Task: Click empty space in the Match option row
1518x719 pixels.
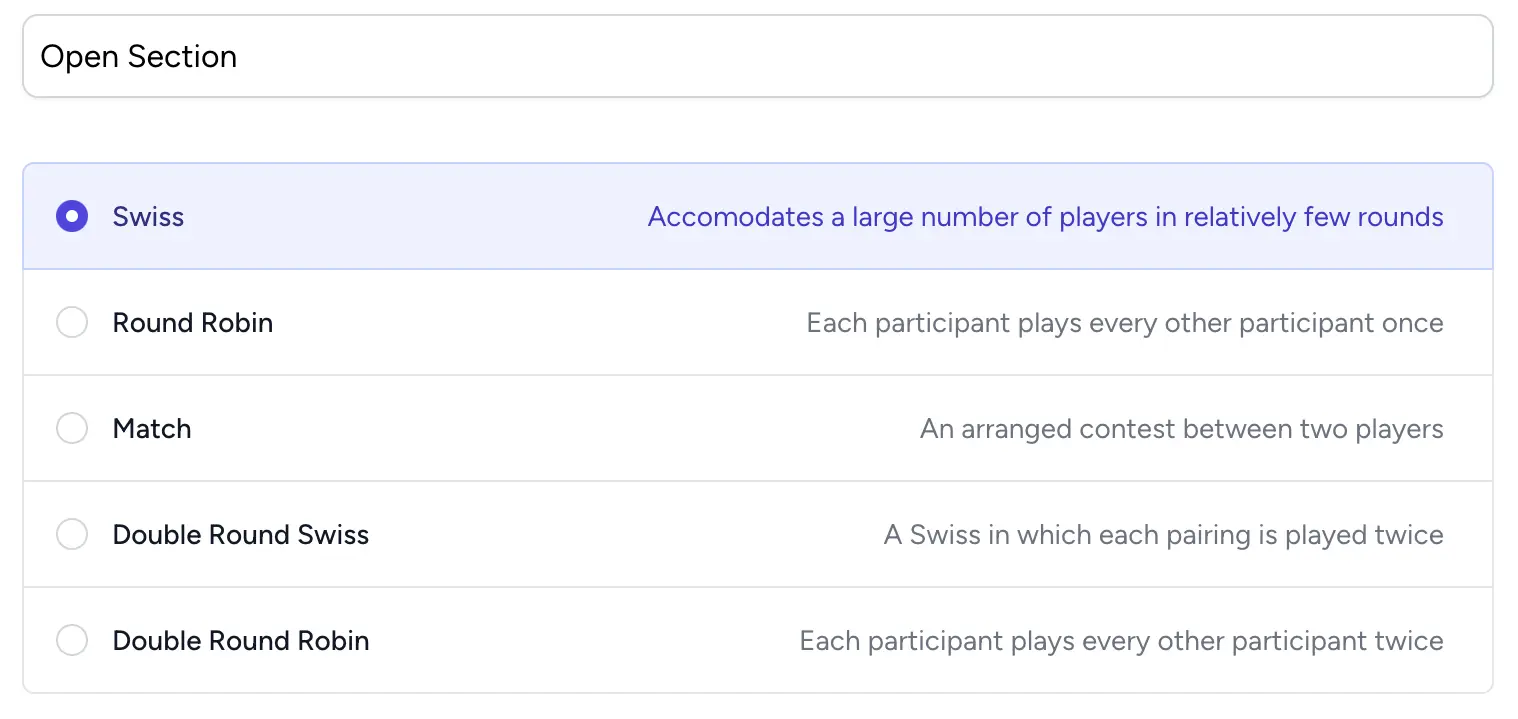Action: click(550, 429)
